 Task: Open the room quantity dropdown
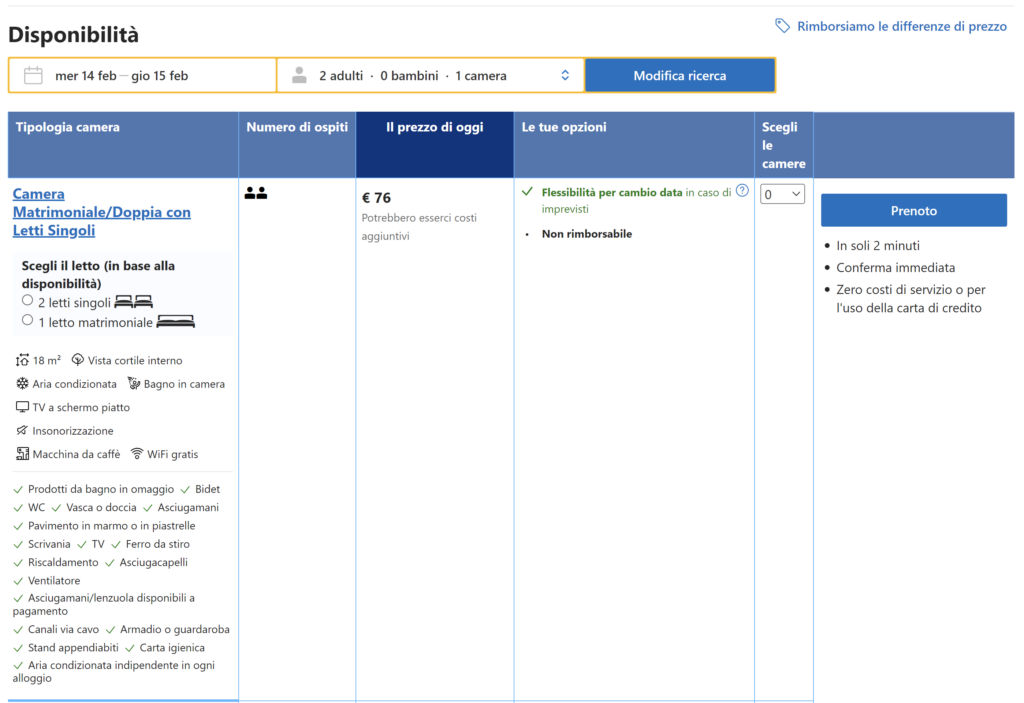tap(782, 195)
